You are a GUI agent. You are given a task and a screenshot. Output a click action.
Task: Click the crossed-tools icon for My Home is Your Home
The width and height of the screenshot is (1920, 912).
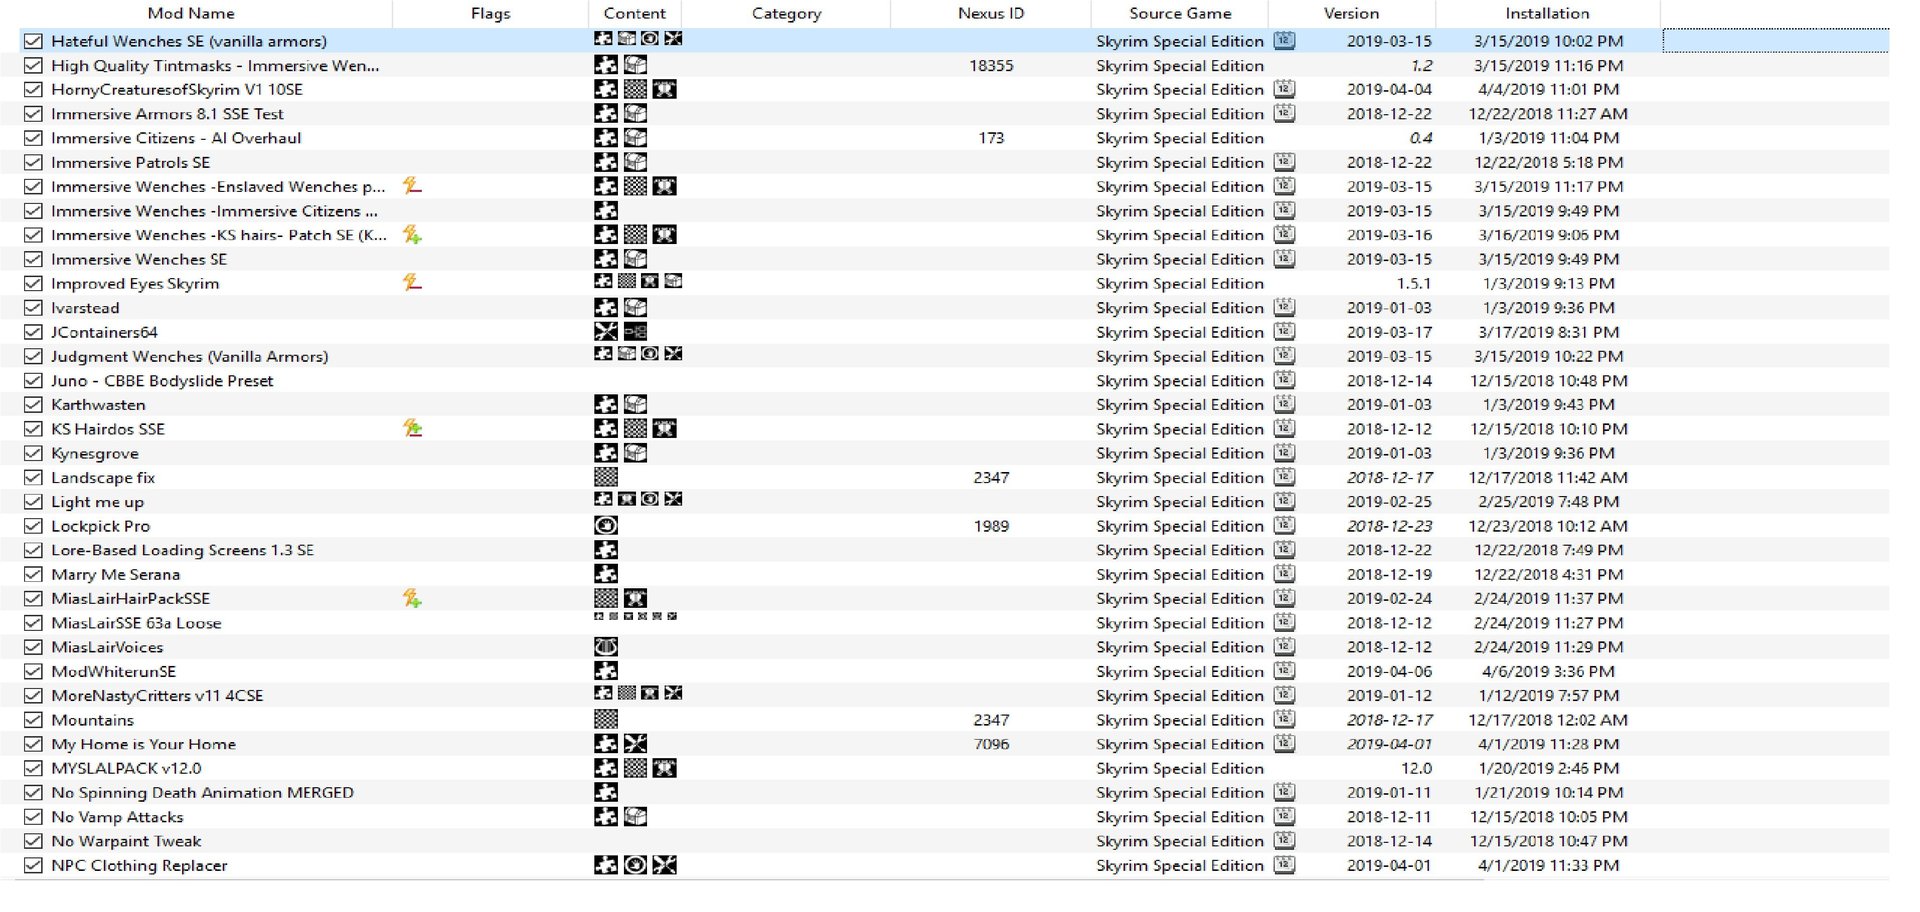pos(635,744)
